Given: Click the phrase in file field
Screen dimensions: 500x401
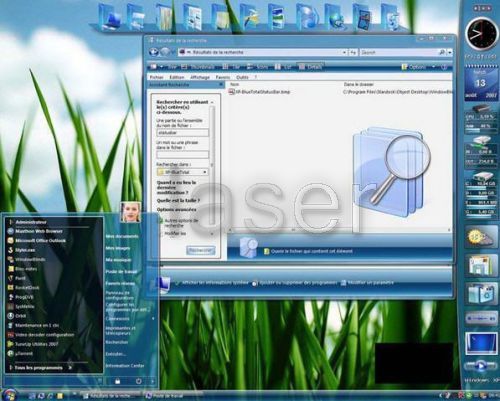Looking at the screenshot, I should click(183, 155).
